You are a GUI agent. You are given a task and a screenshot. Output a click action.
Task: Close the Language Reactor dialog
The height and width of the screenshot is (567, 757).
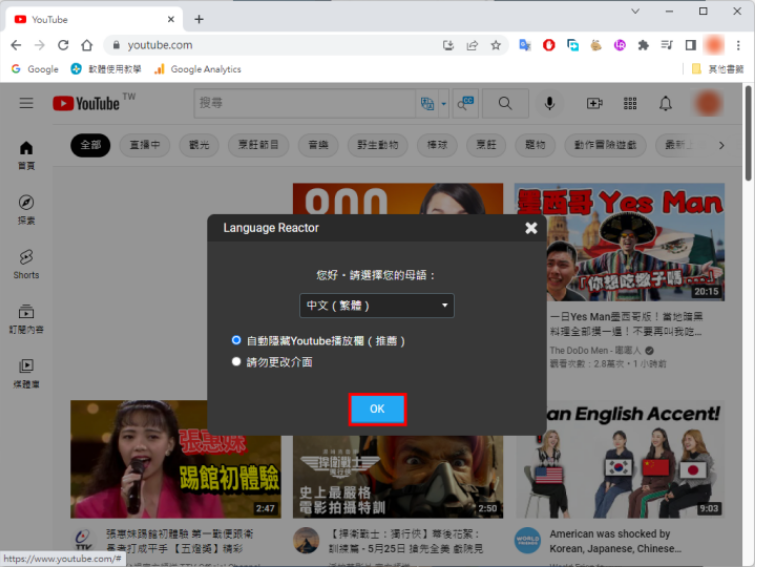(531, 228)
